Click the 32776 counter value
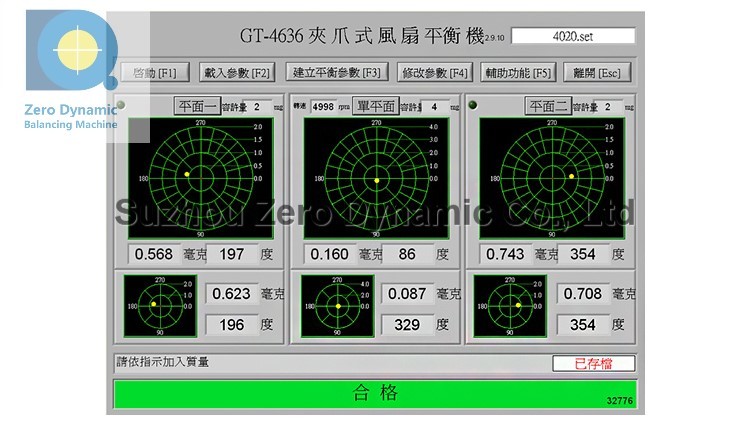The width and height of the screenshot is (750, 425). click(619, 401)
